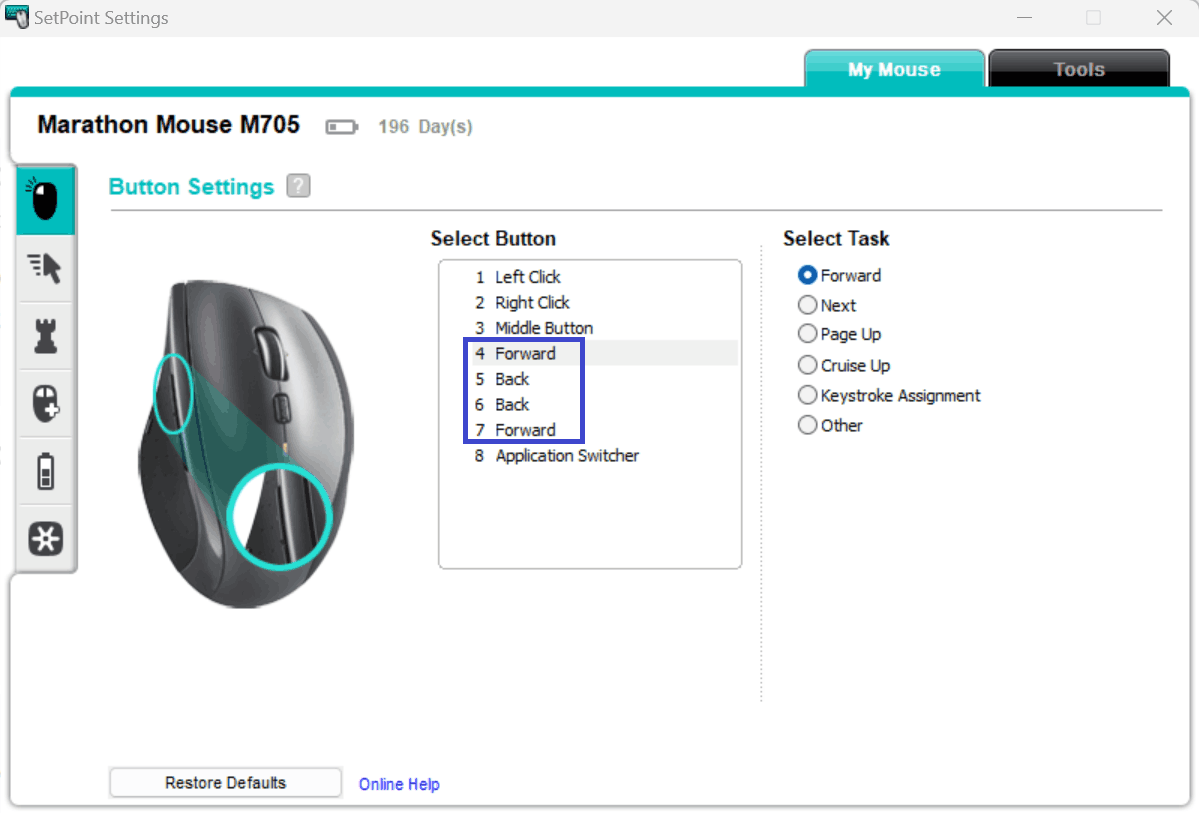Choose the Page Up radio option
Viewport: 1199px width, 813px height.
(807, 334)
